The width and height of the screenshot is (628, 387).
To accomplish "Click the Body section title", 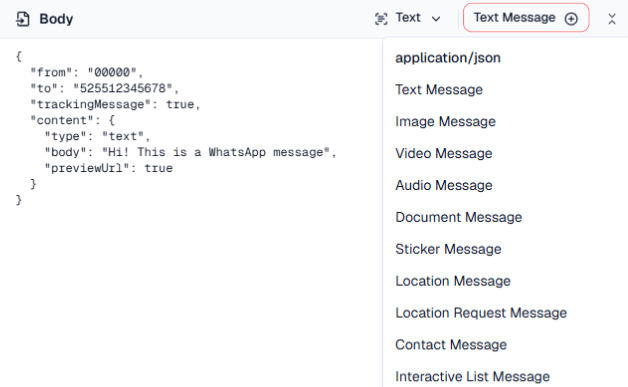I will [56, 19].
